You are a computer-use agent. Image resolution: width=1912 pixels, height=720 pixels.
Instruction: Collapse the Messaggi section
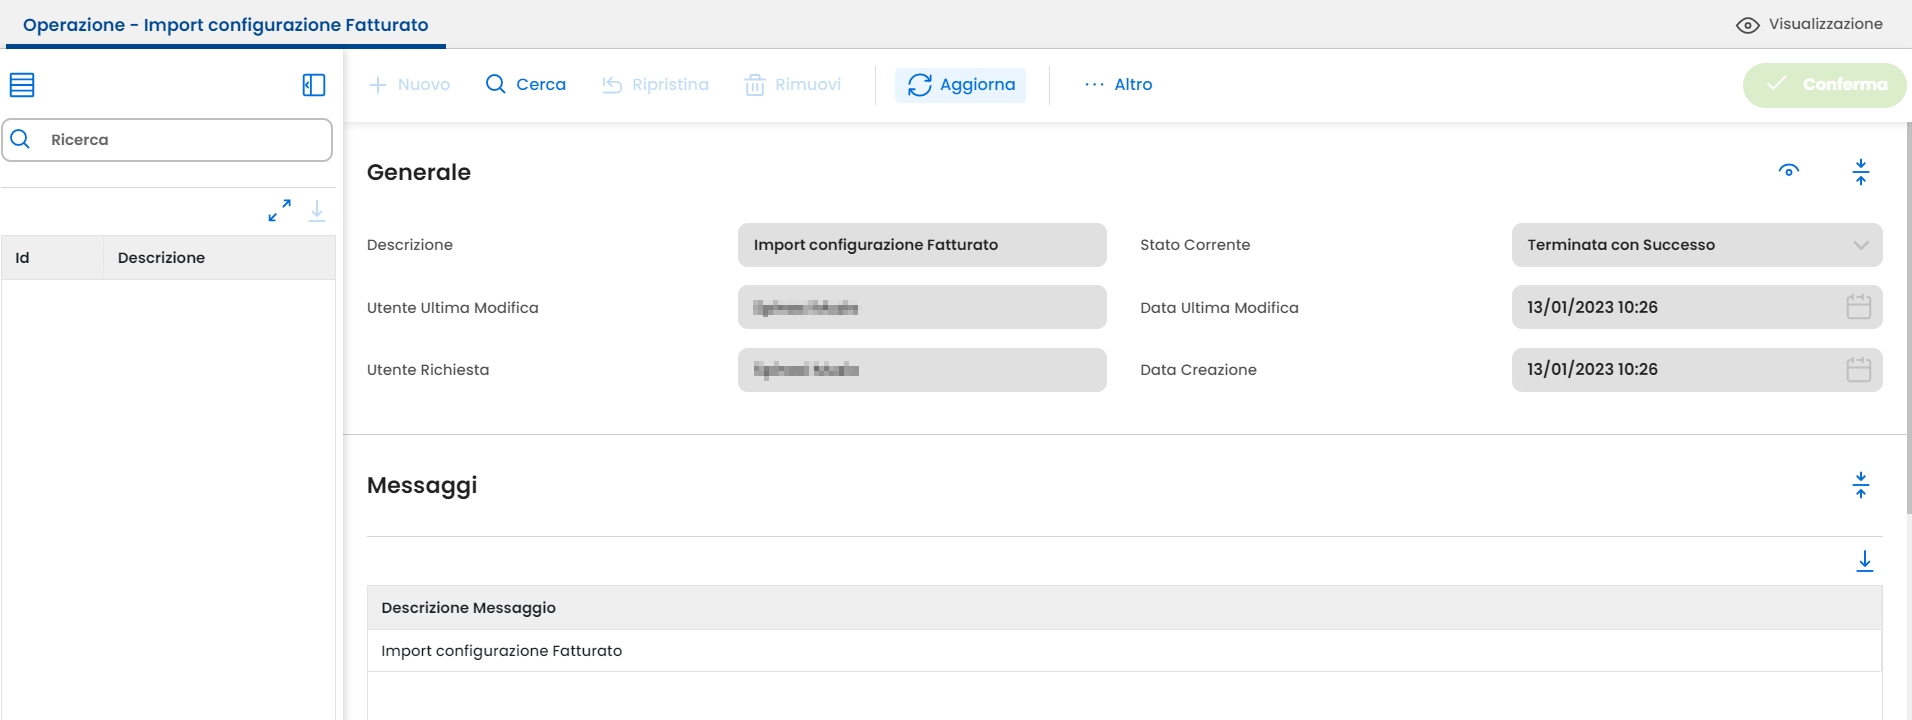click(x=1860, y=485)
